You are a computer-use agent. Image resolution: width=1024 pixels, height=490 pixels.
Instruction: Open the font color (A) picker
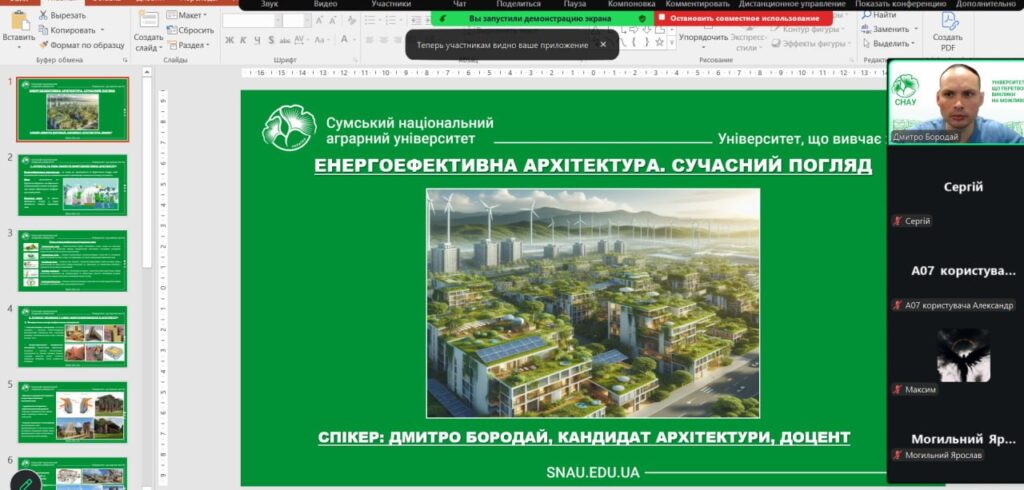click(x=345, y=40)
